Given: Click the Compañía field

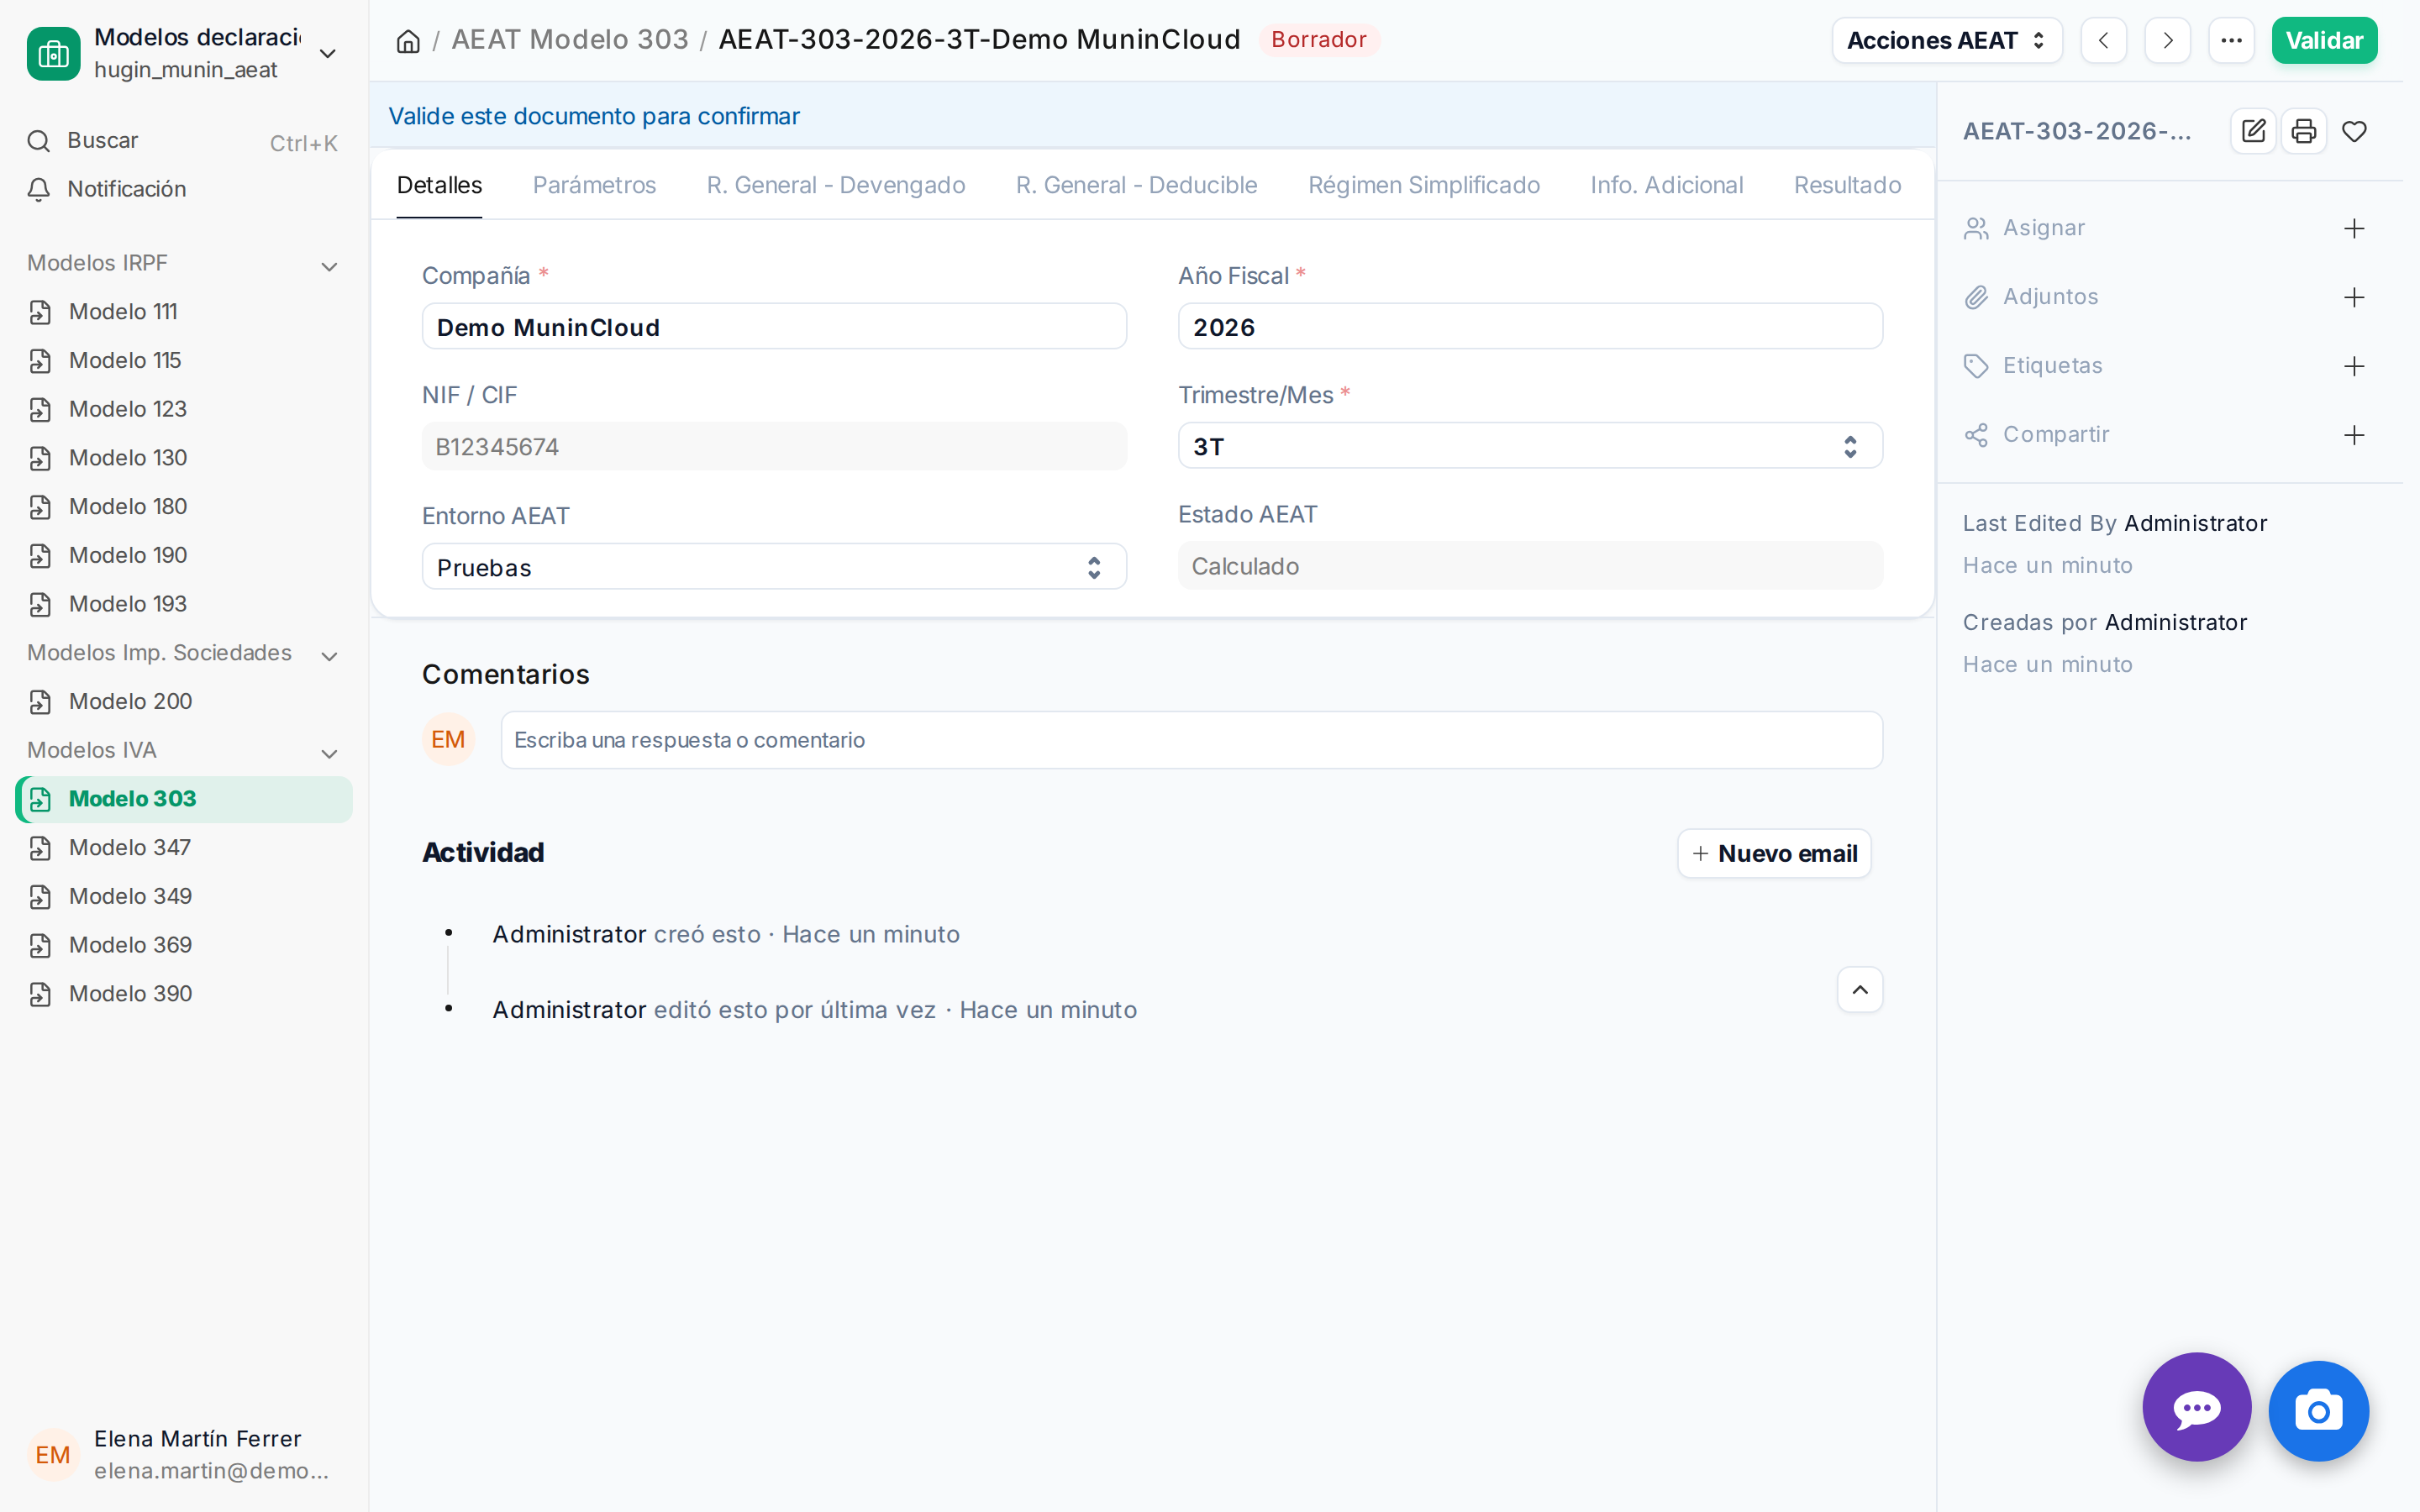Looking at the screenshot, I should tap(774, 327).
